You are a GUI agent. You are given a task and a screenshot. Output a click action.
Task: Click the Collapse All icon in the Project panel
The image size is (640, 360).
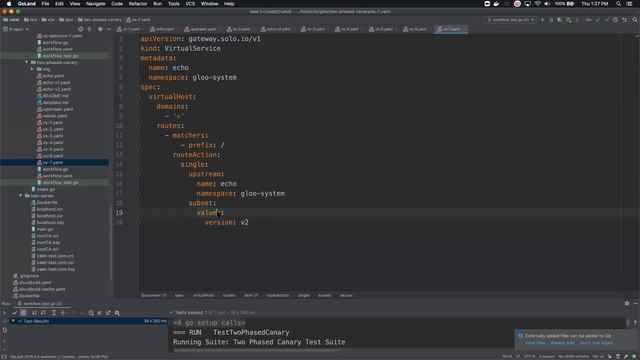pos(89,29)
